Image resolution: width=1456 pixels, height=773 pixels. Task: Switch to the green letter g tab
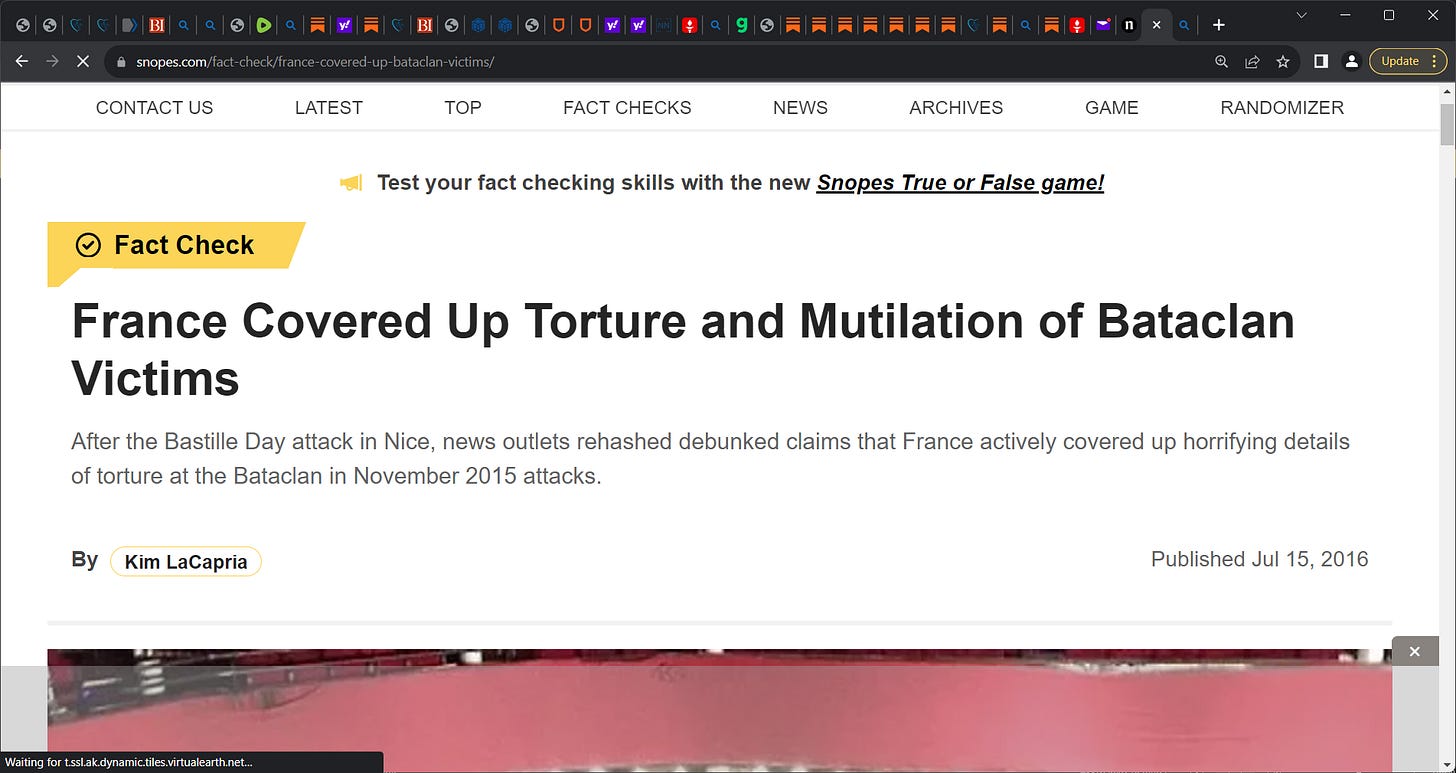(x=741, y=25)
